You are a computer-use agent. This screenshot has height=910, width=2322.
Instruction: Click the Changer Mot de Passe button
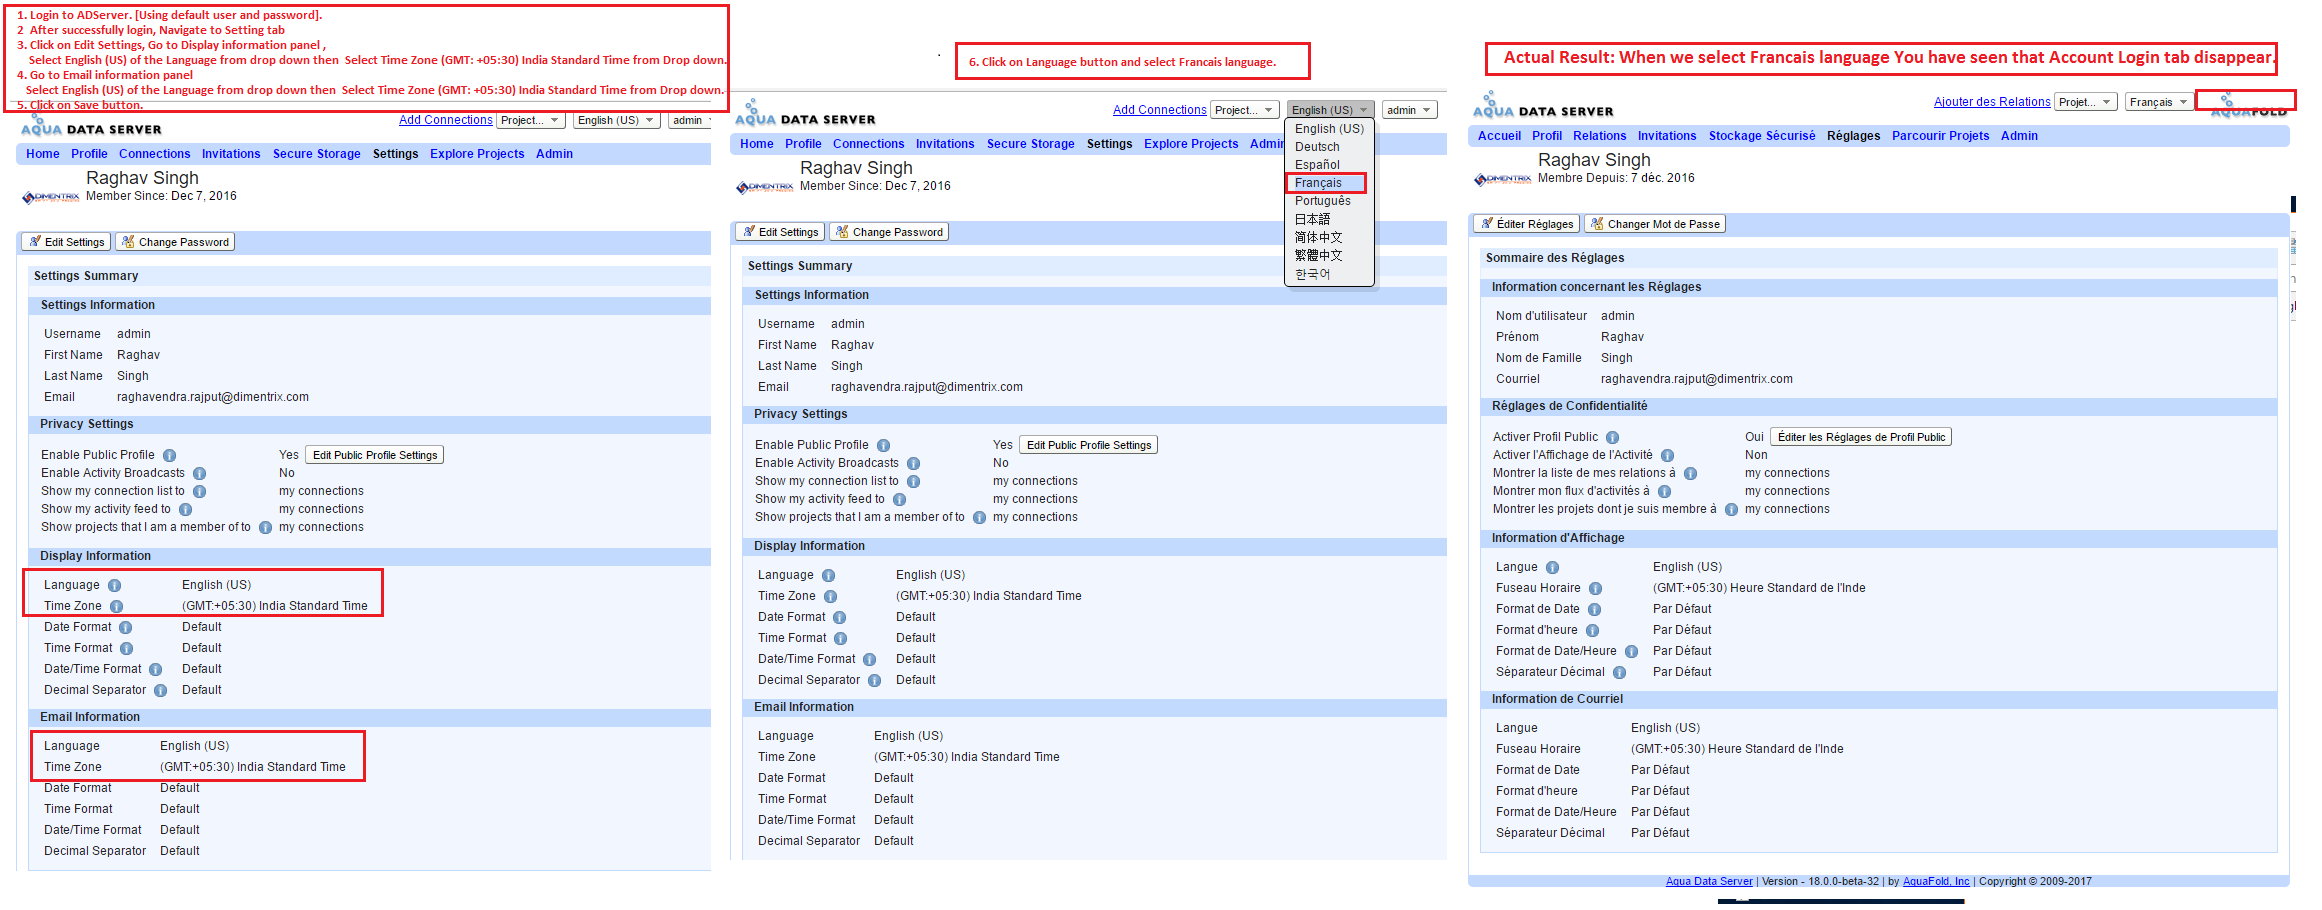(x=1655, y=224)
